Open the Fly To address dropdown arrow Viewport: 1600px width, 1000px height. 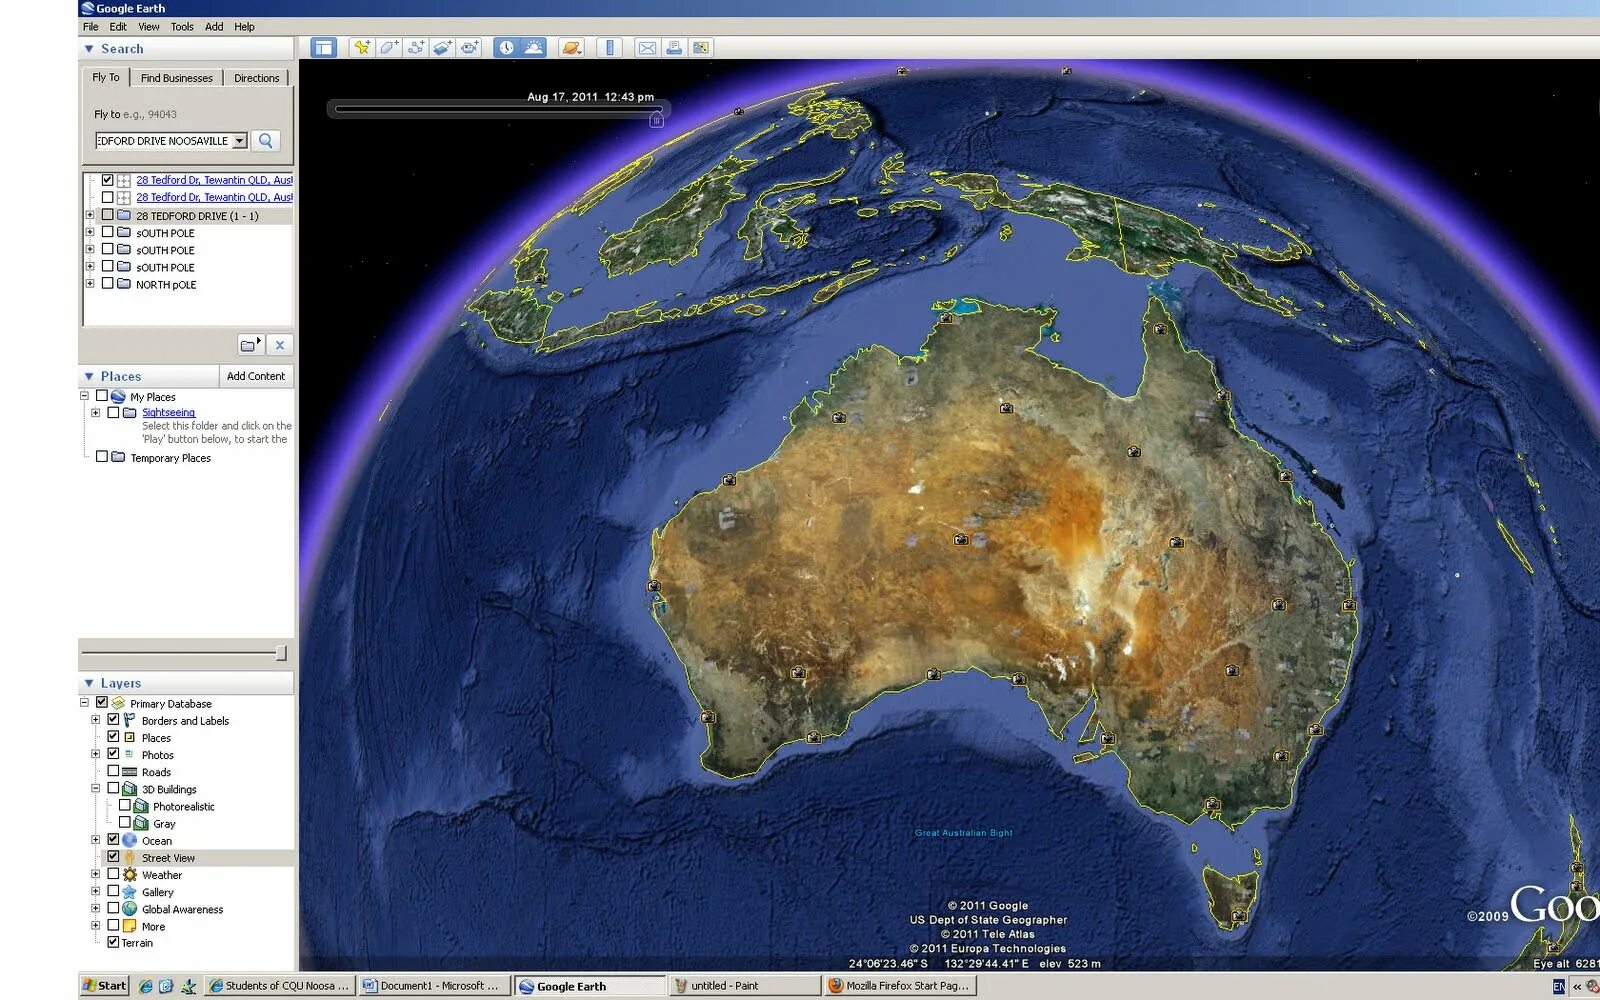pos(239,141)
